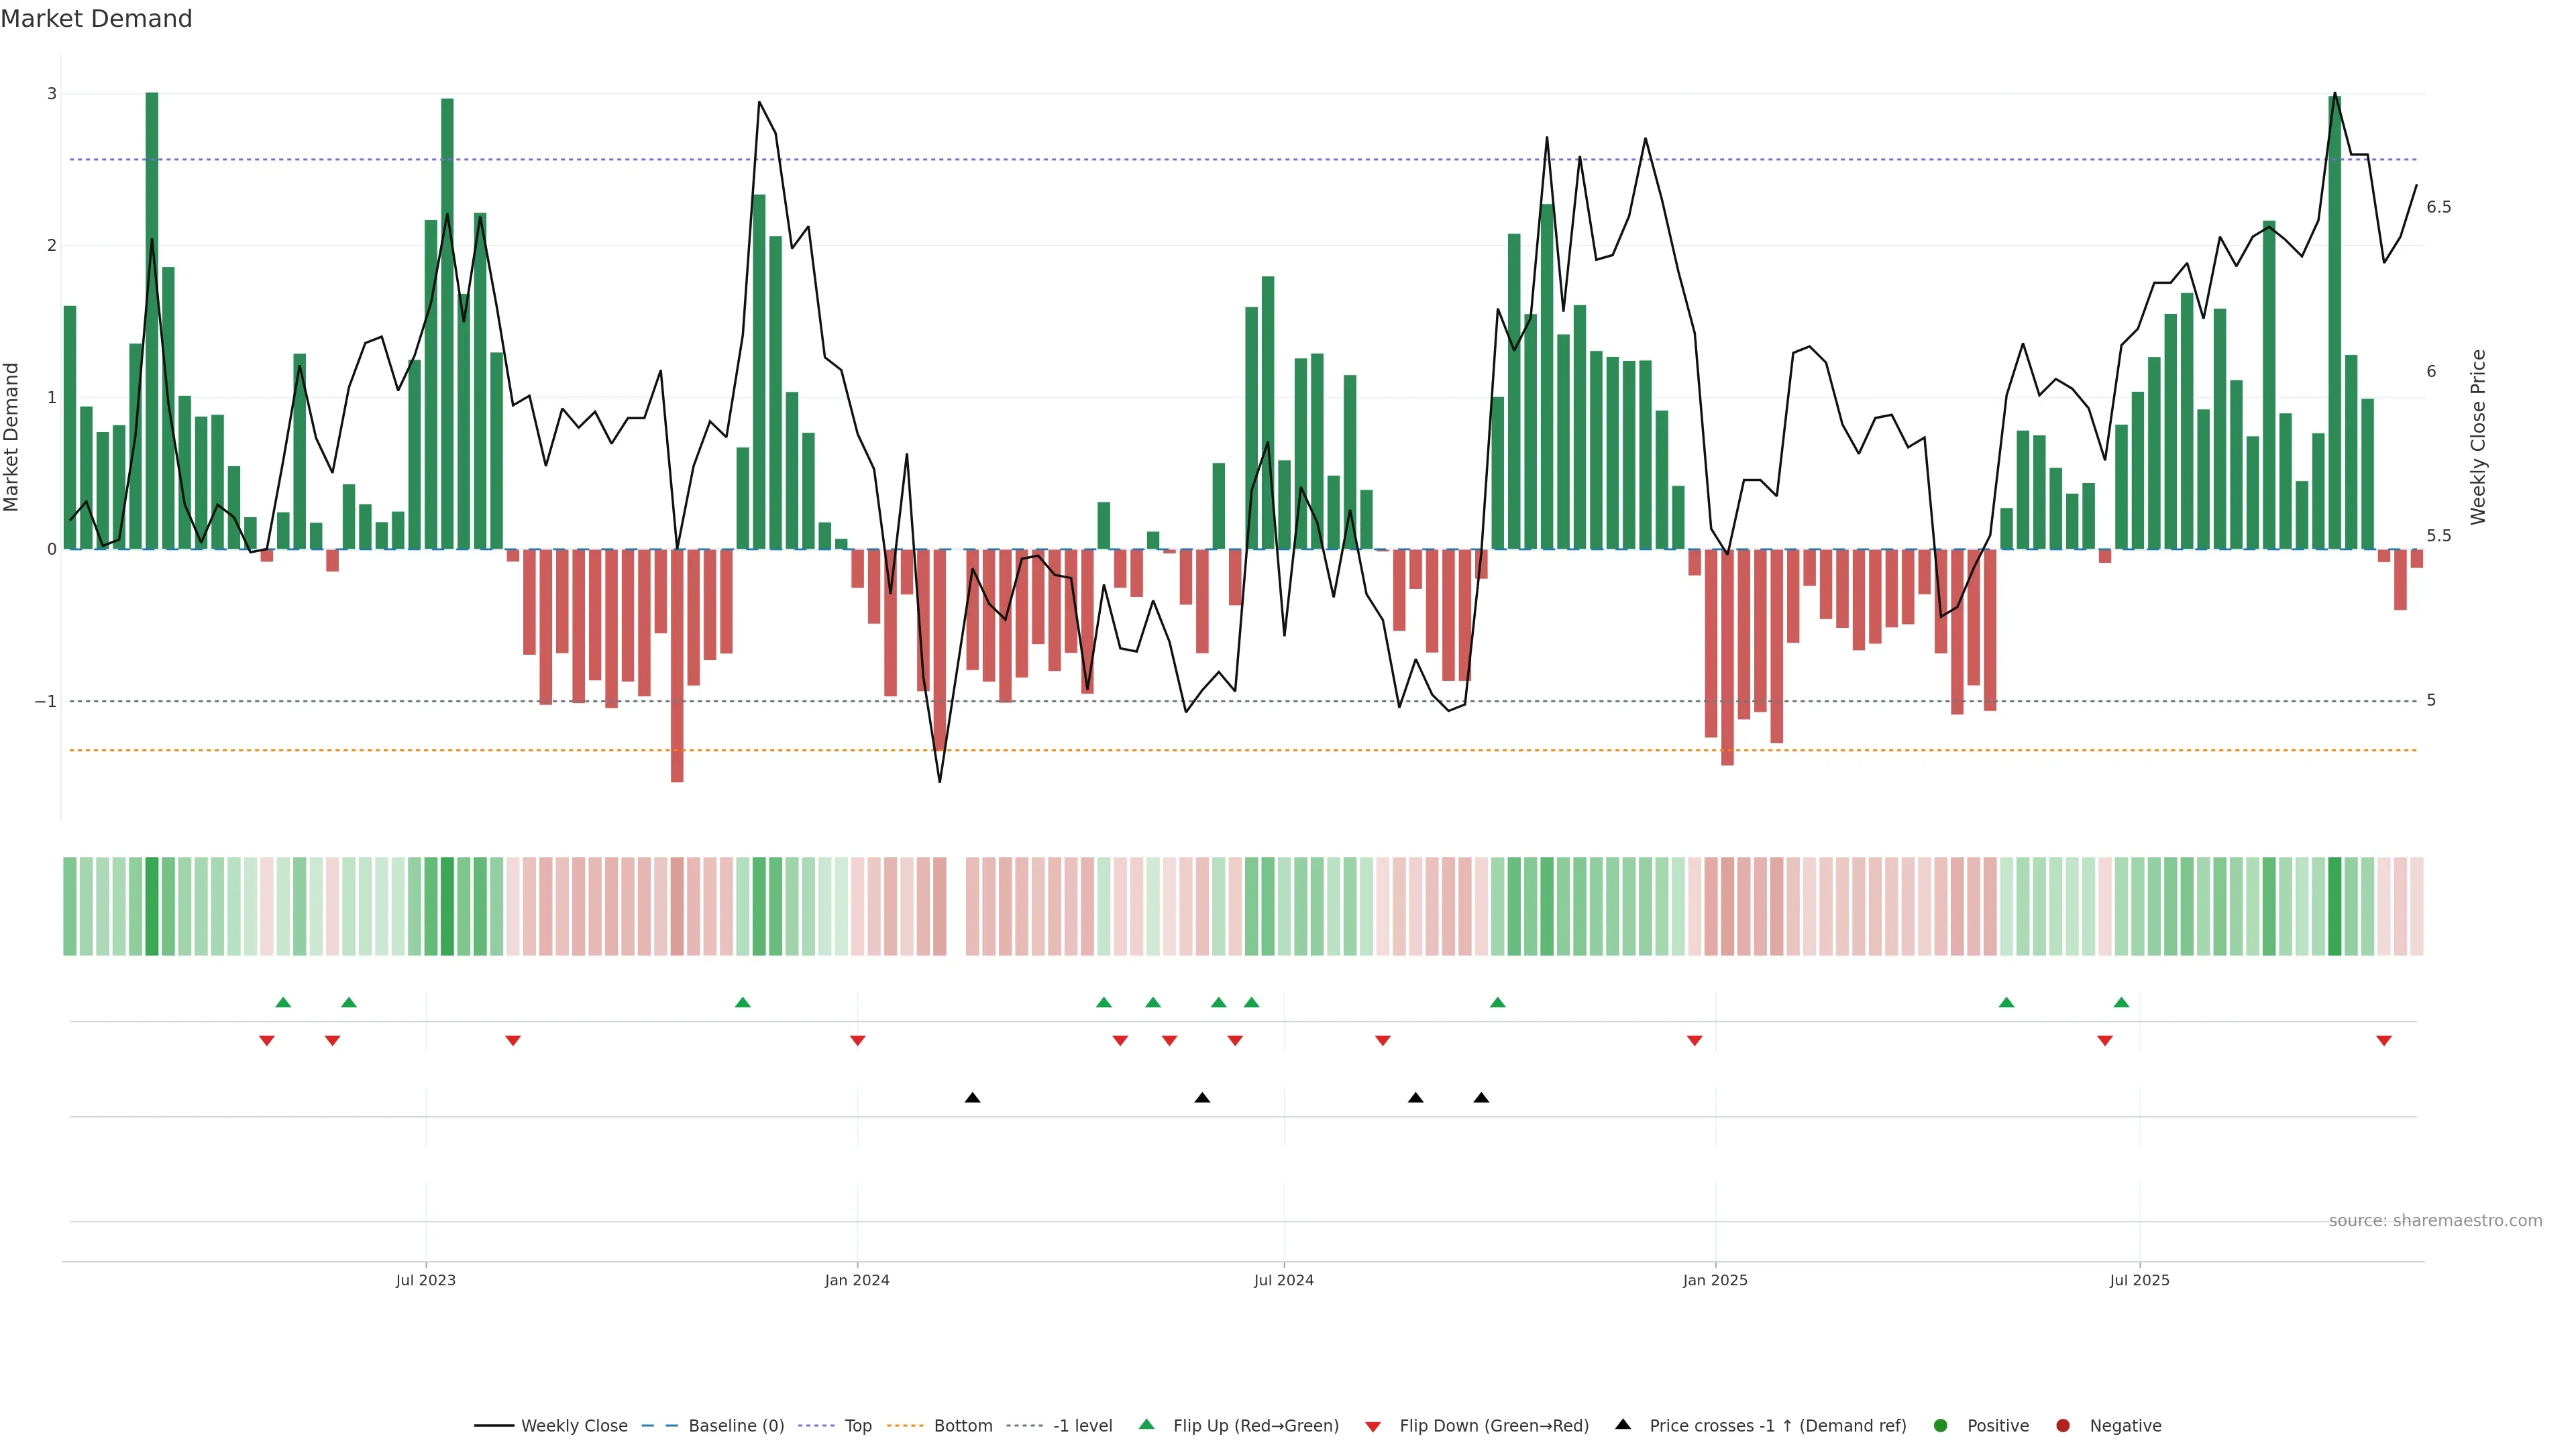The width and height of the screenshot is (2576, 1449).
Task: Click the Jul 2024 x-axis label
Action: (x=1283, y=1280)
